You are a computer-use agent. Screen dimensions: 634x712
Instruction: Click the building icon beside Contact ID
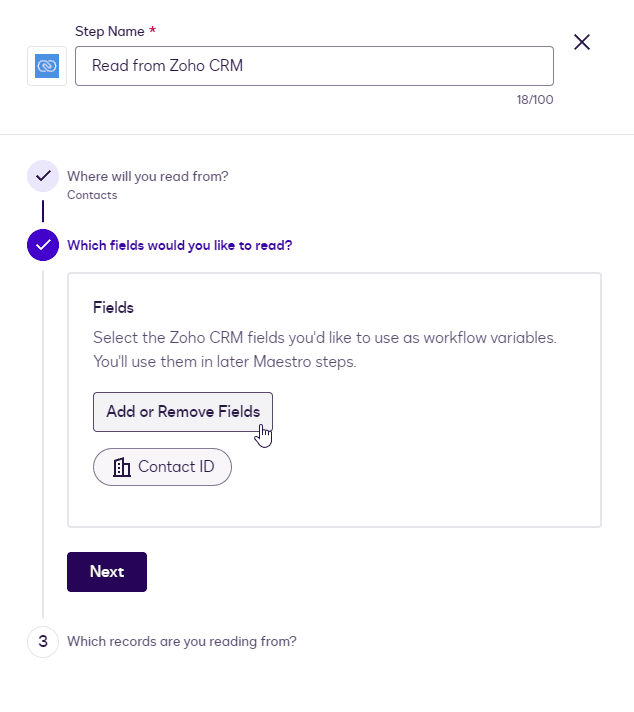pyautogui.click(x=122, y=467)
